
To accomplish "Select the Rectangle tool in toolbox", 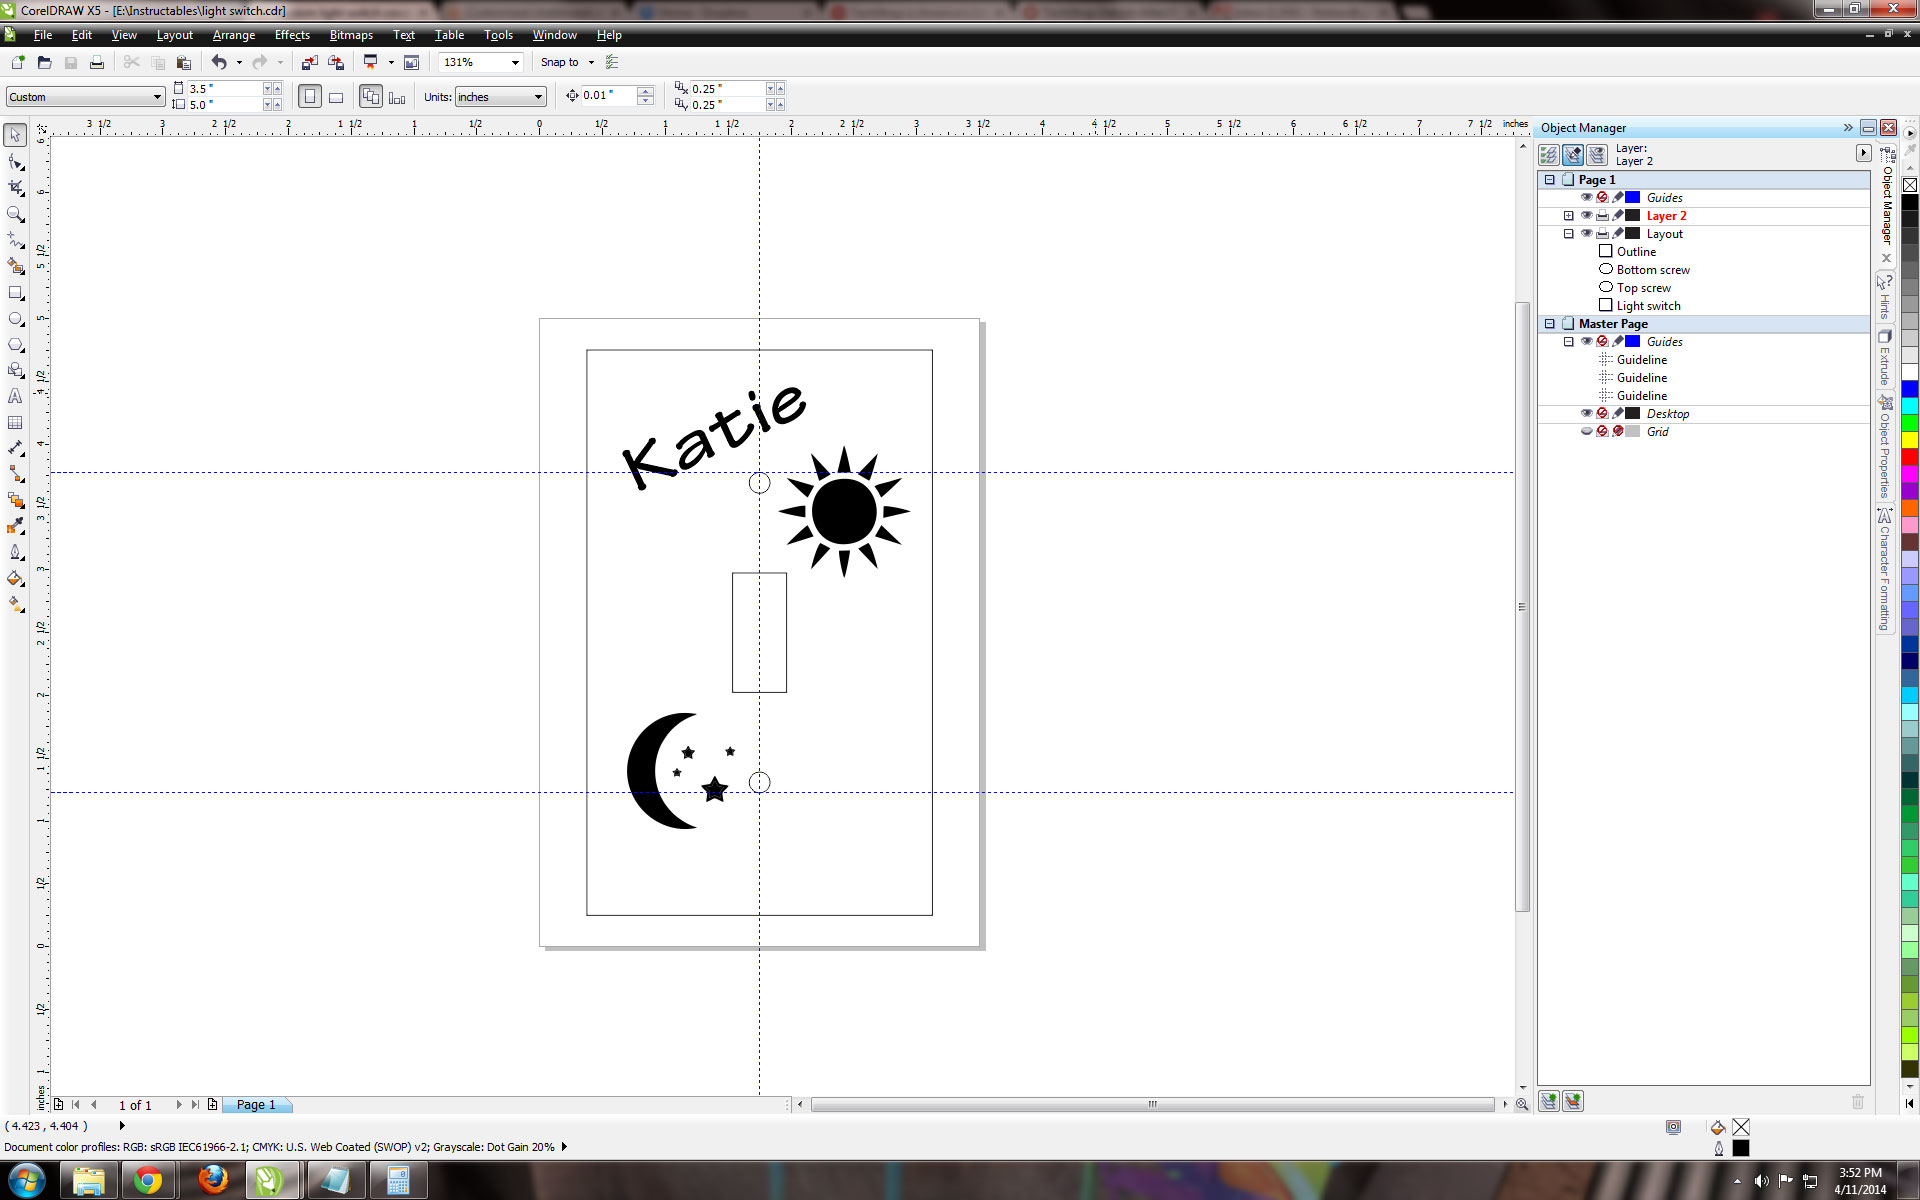I will click(15, 293).
